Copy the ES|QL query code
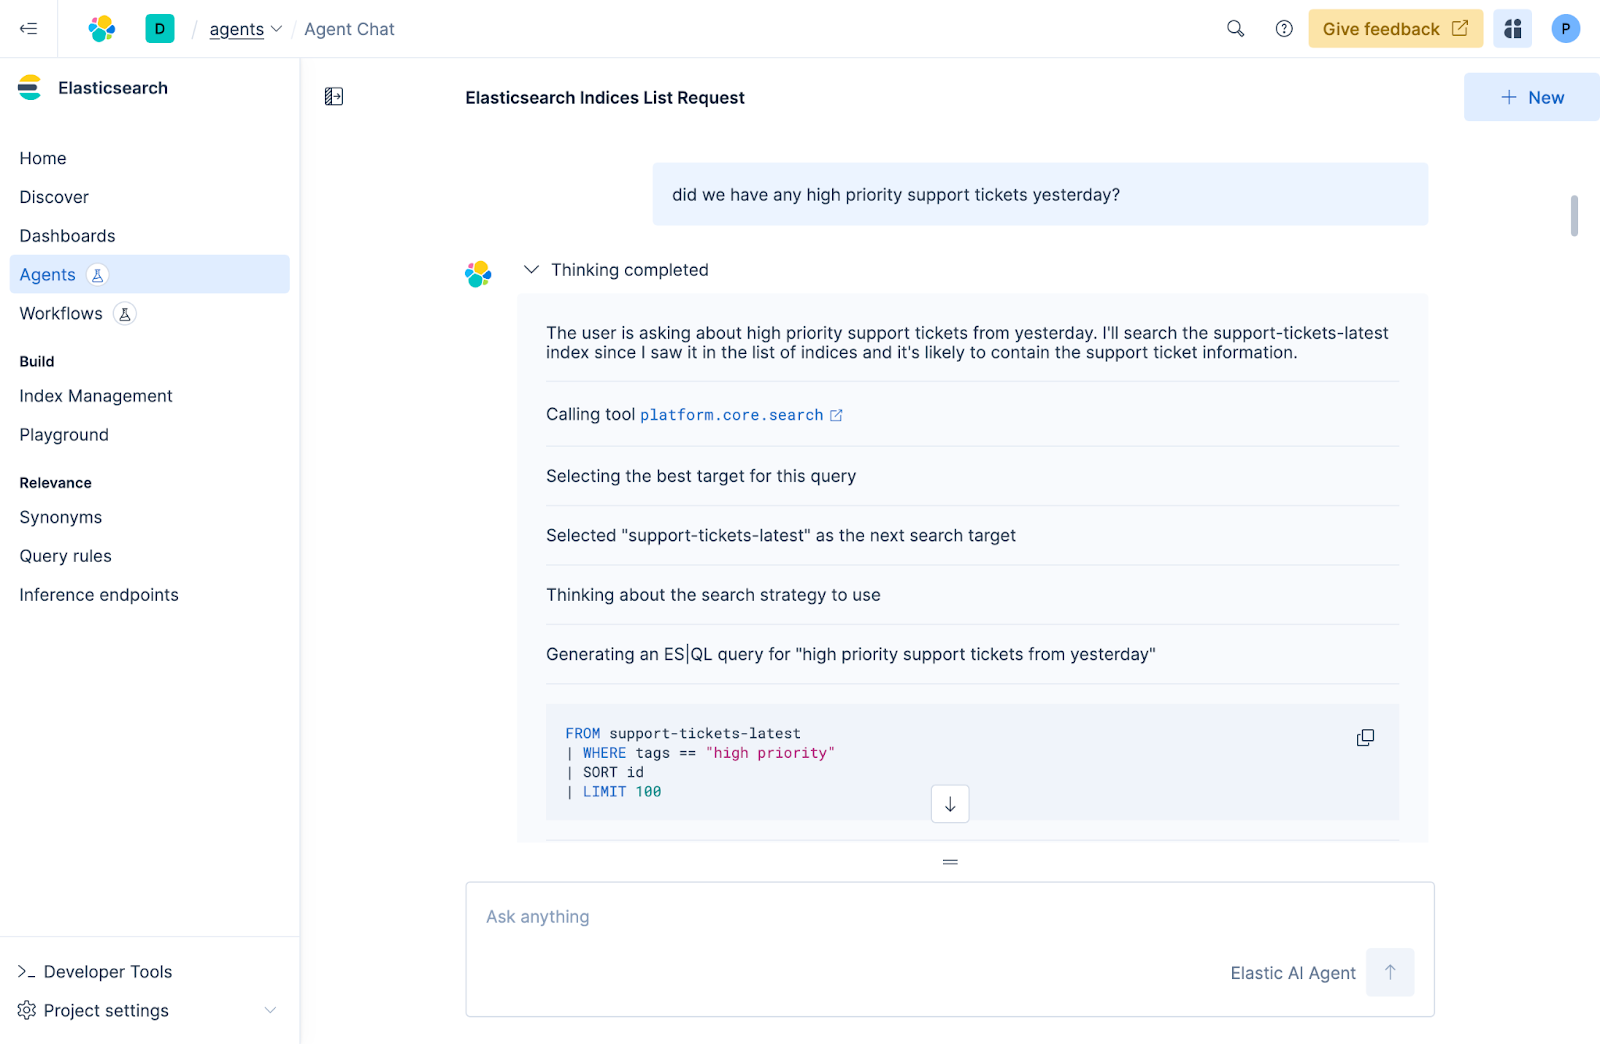Screen dimensions: 1600x1044 pos(1365,738)
